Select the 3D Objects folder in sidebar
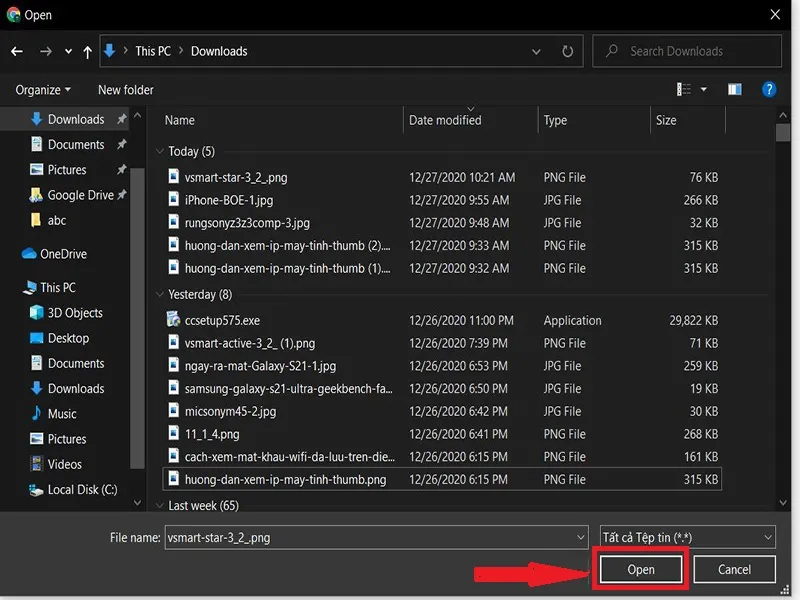The image size is (800, 600). tap(75, 313)
